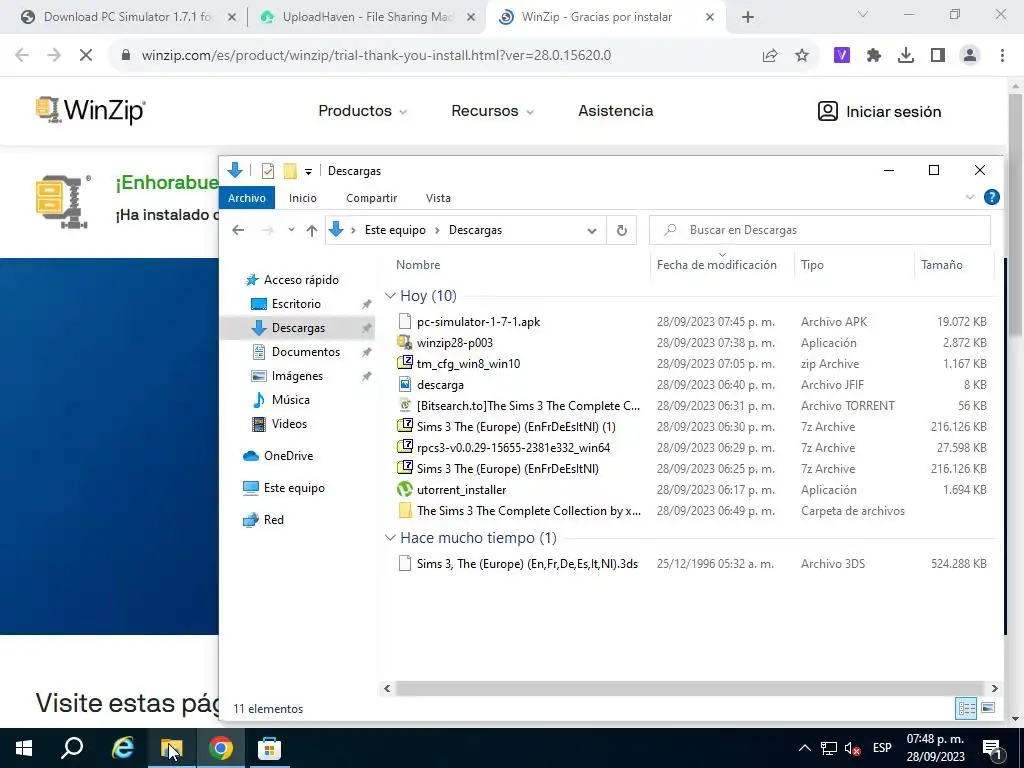
Task: Go up one folder level in Explorer
Action: [x=312, y=230]
